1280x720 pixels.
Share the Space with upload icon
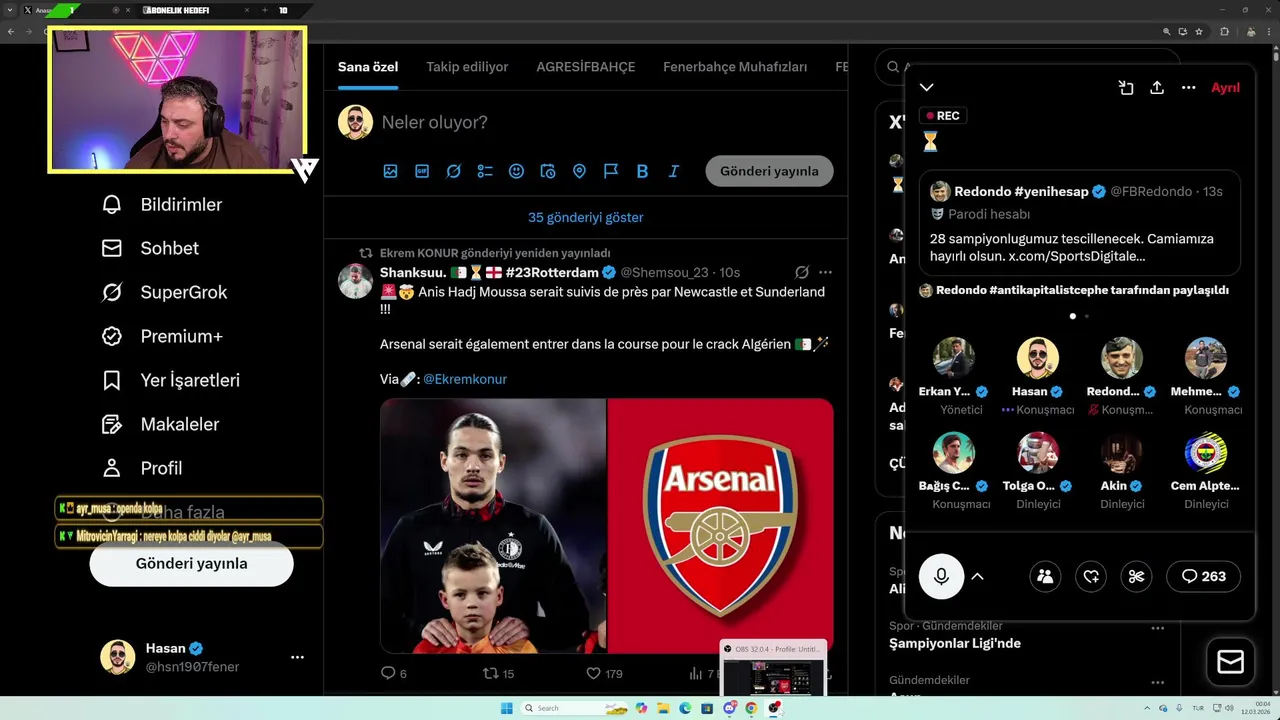tap(1157, 88)
